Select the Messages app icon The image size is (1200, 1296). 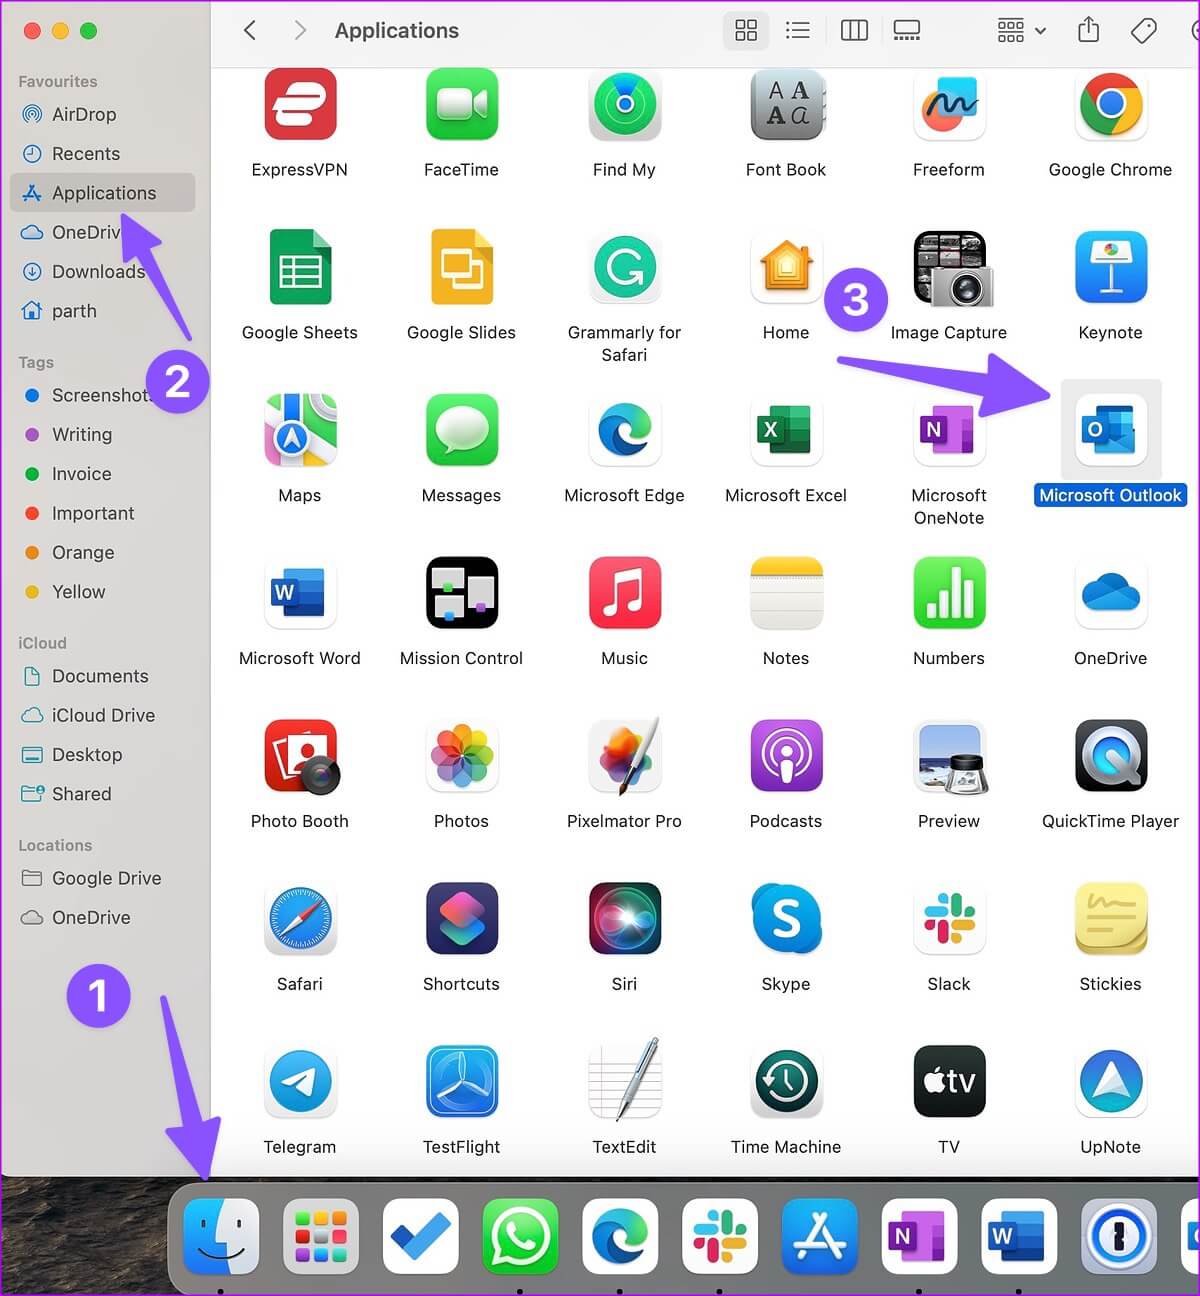click(x=461, y=430)
